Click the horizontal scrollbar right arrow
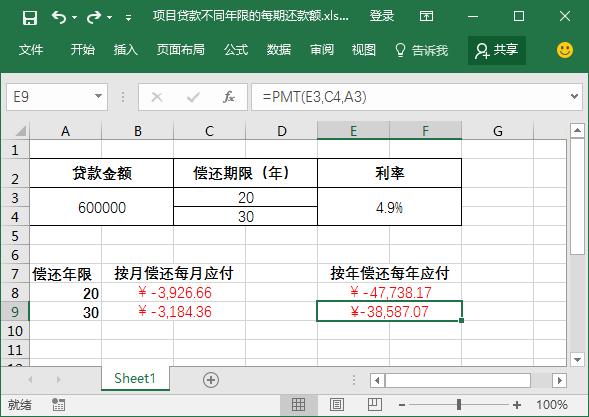Screen dimensions: 589x417 (559, 381)
